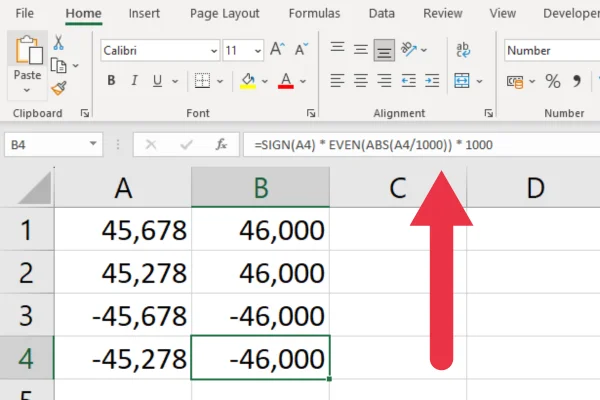The height and width of the screenshot is (400, 600).
Task: Select row 3 header
Action: coord(26,315)
